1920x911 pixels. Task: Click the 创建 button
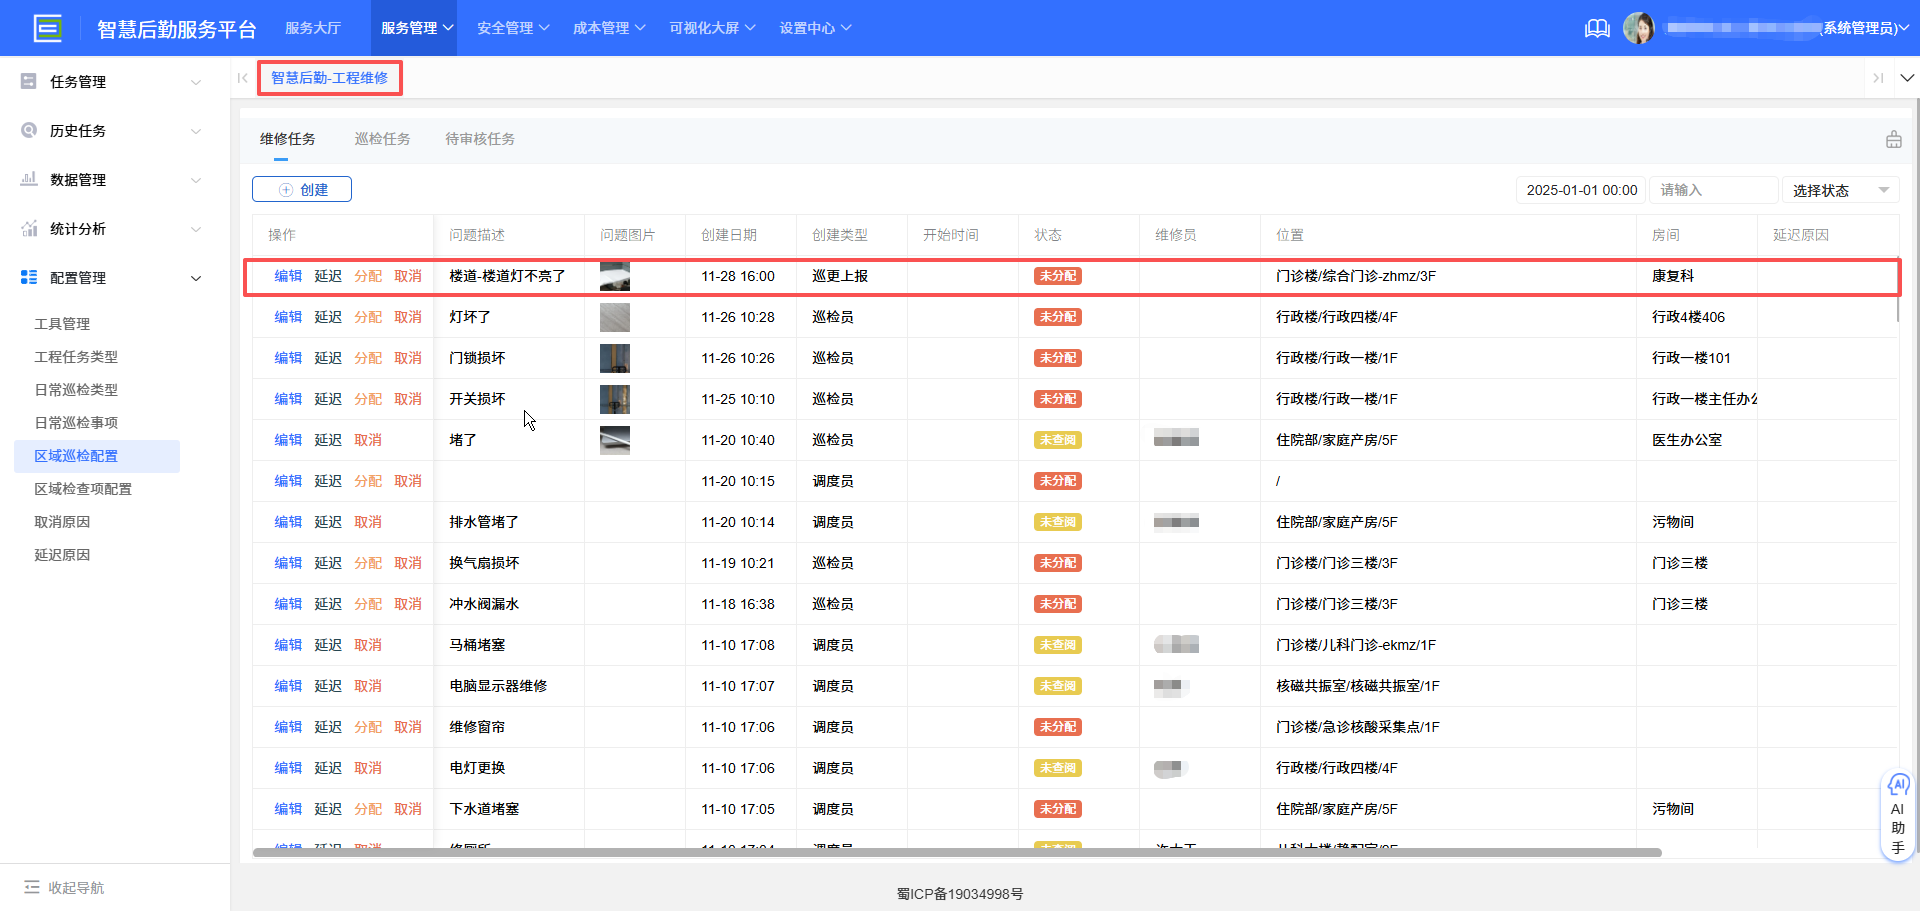tap(301, 189)
